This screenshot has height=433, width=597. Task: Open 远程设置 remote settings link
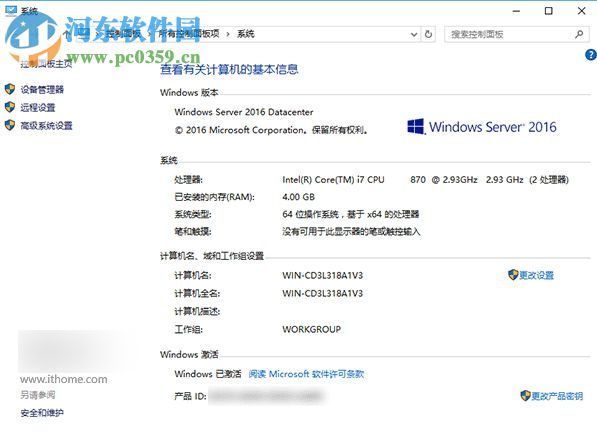pos(38,107)
